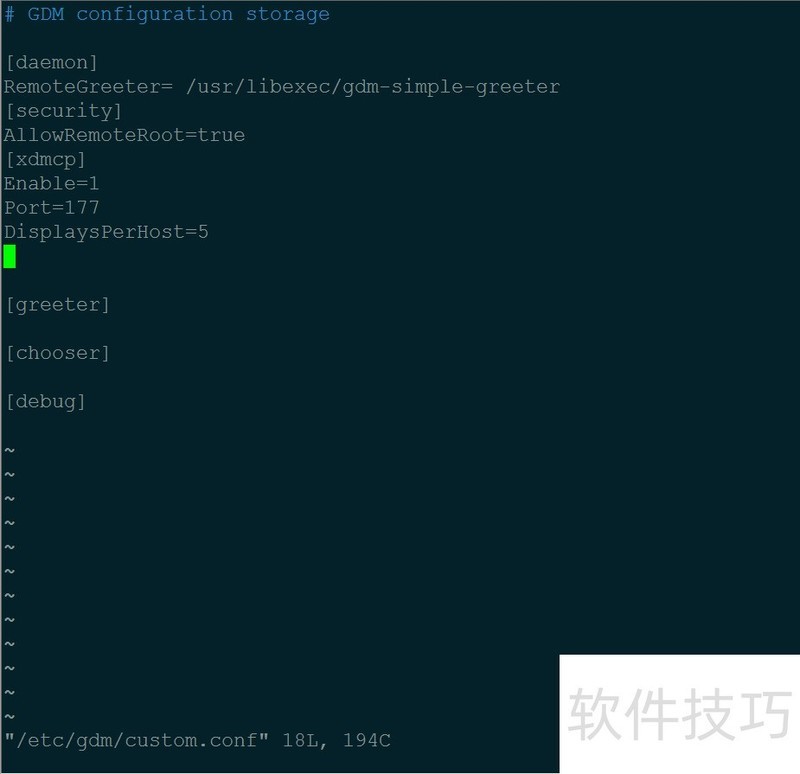Screen dimensions: 800x774
Task: Click the /usr/libexec/gdm-simple-greeter path value
Action: 373,87
